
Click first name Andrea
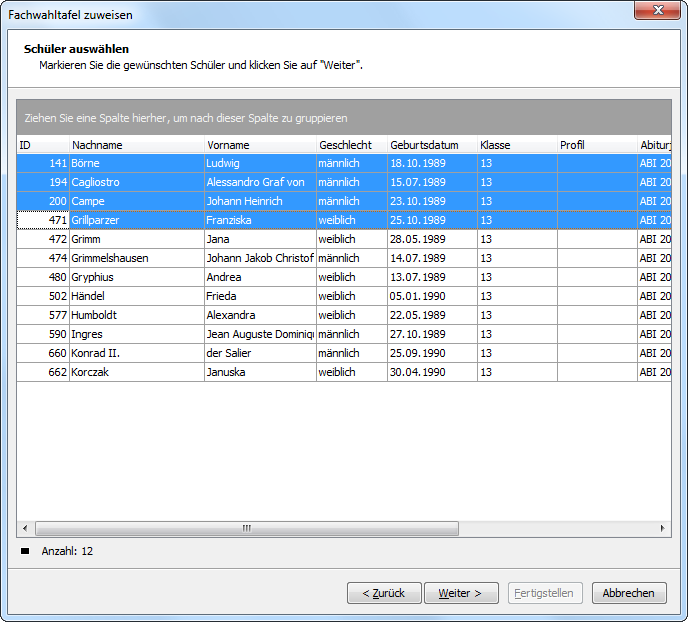[x=224, y=277]
